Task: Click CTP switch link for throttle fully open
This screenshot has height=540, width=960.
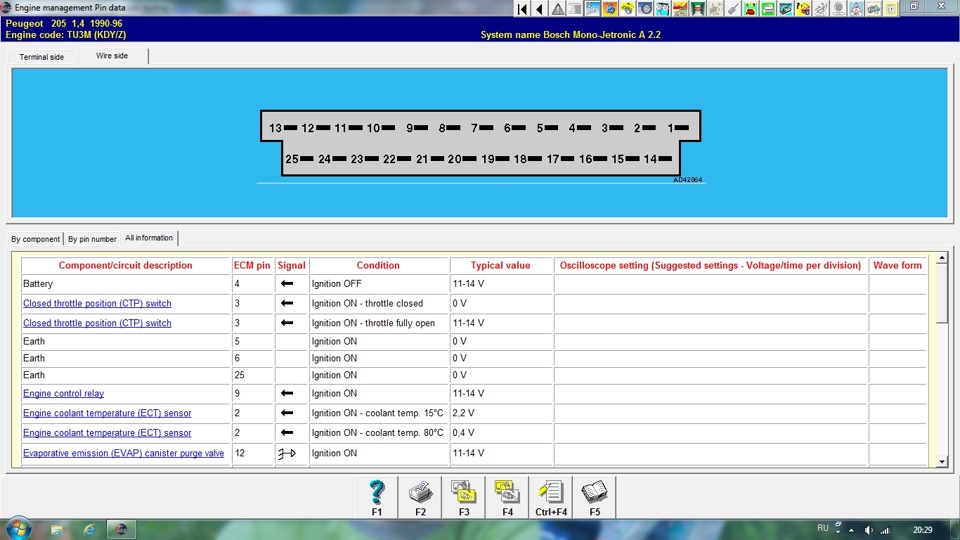Action: 97,324
